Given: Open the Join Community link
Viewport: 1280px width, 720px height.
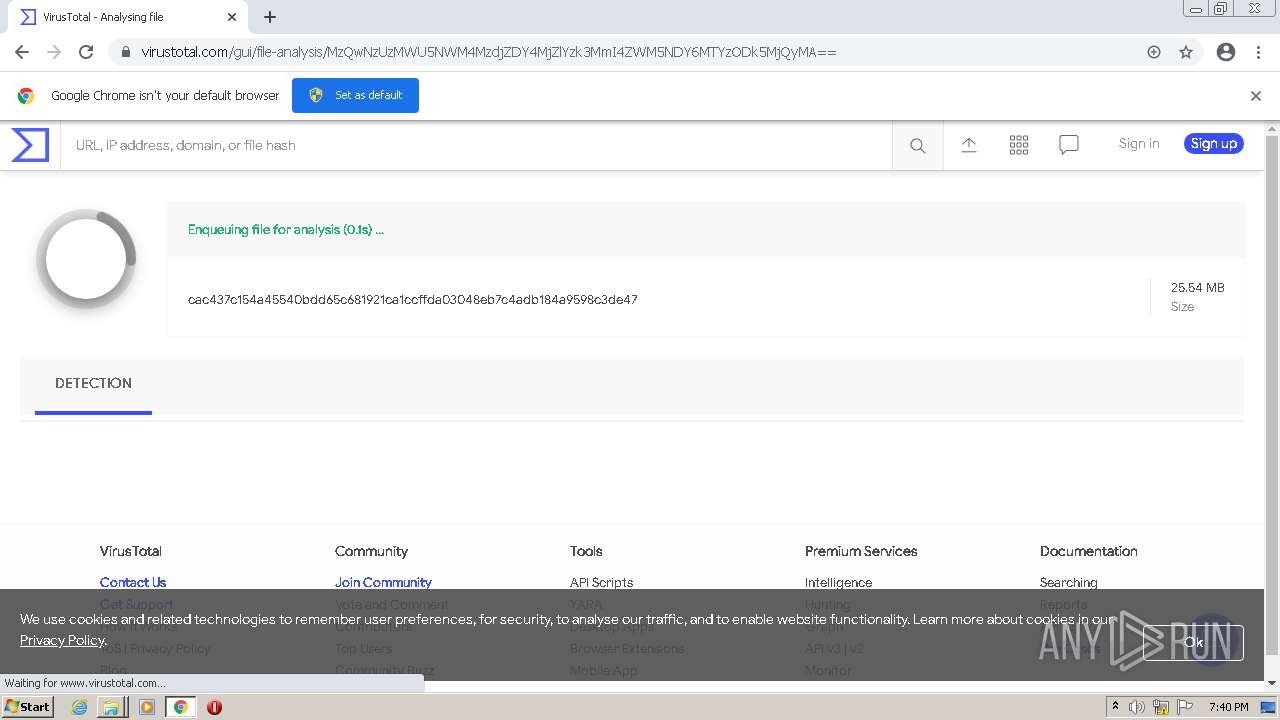Looking at the screenshot, I should [383, 583].
